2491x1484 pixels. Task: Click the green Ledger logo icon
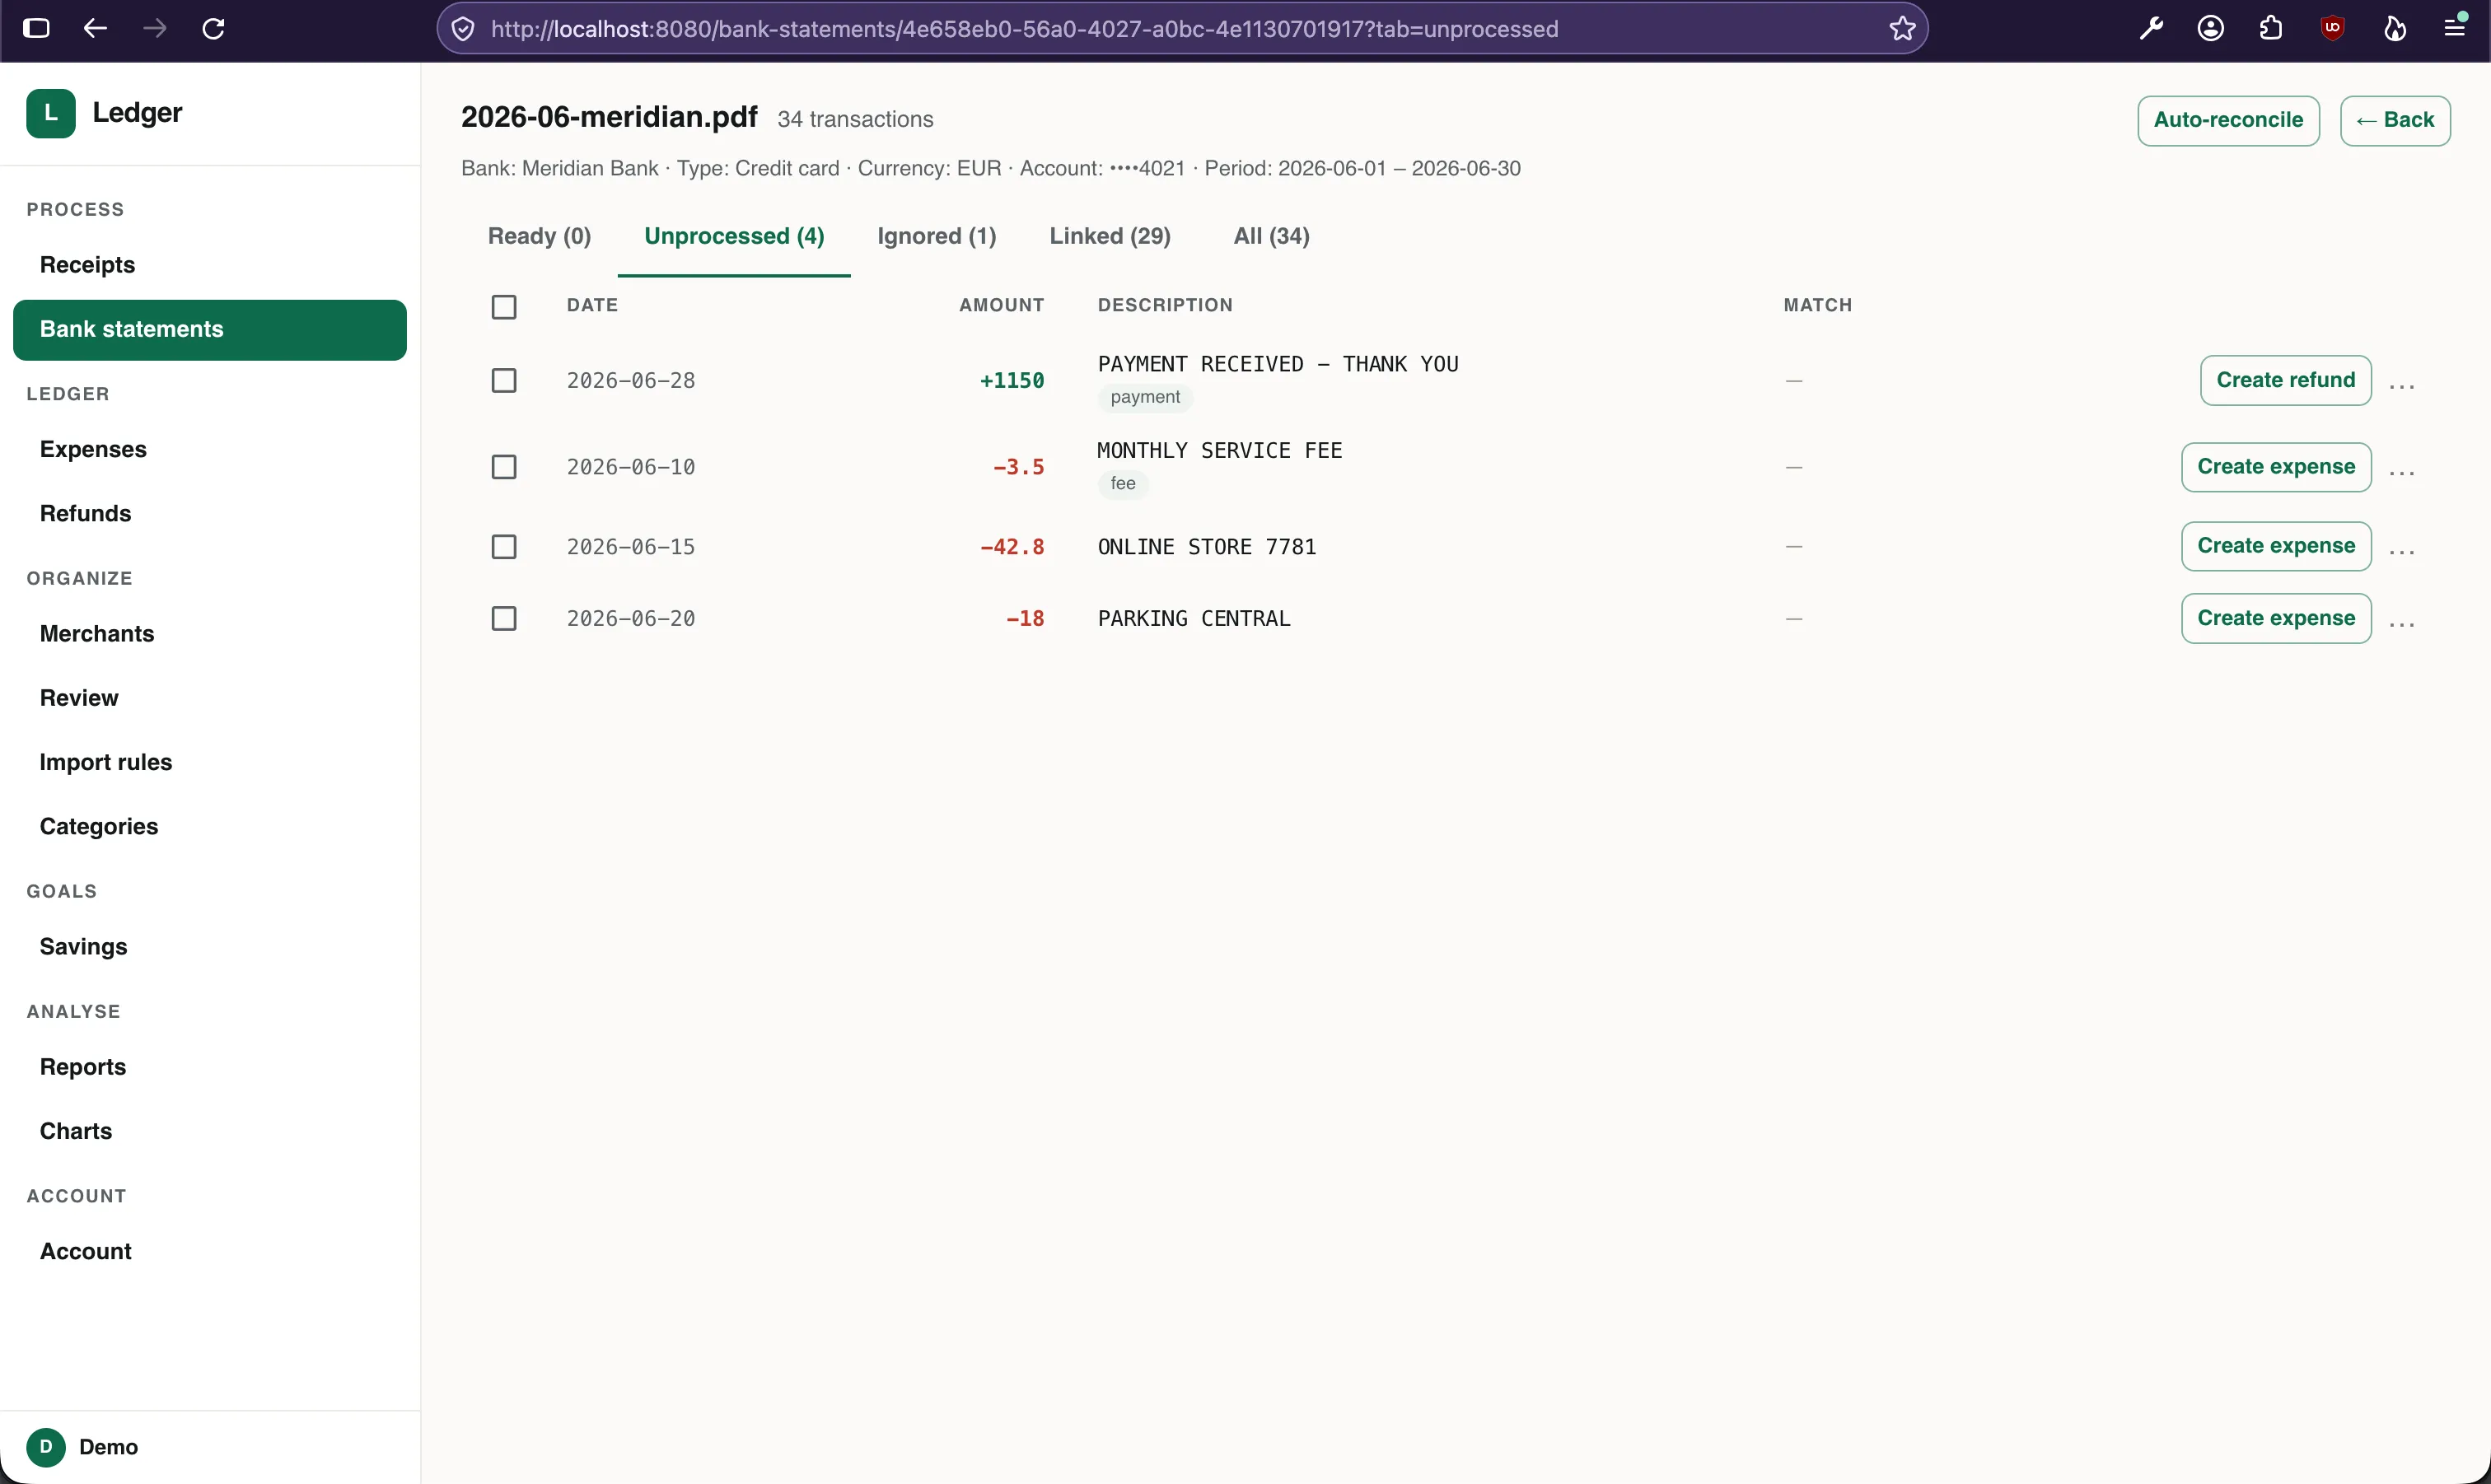(x=51, y=113)
